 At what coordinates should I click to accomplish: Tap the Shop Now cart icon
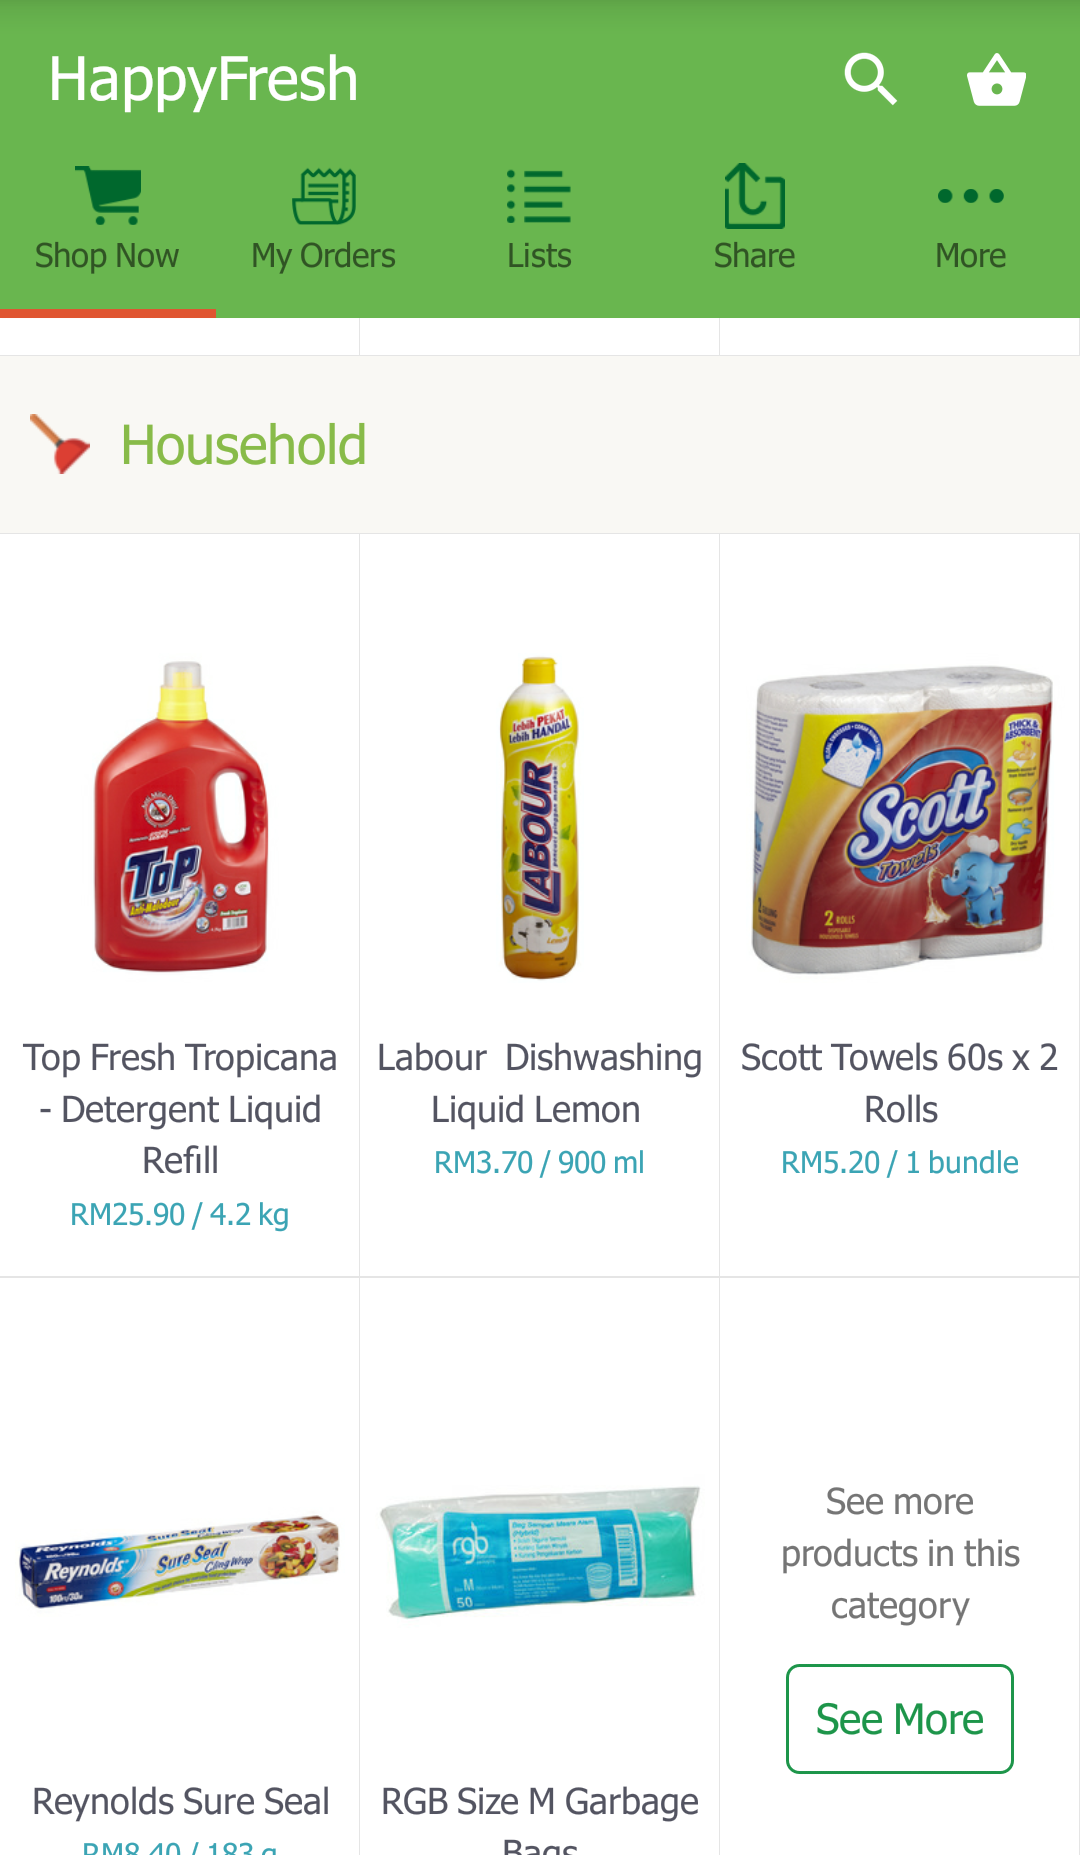coord(107,195)
